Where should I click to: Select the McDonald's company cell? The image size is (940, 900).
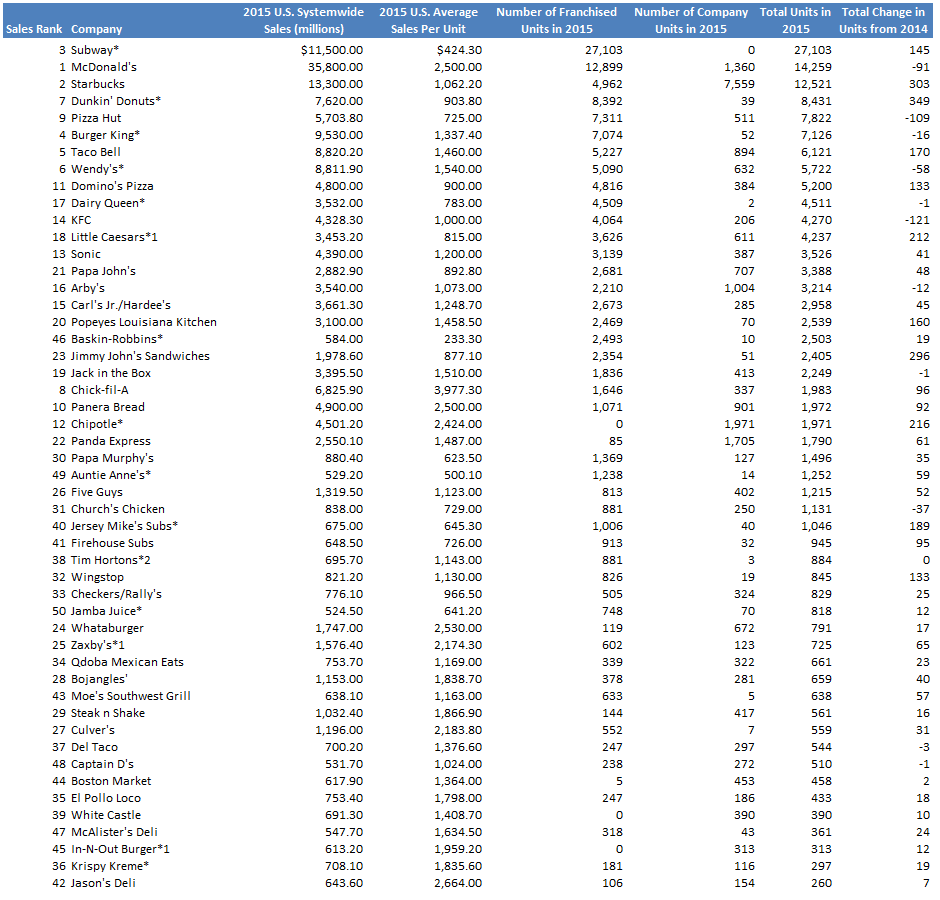tap(104, 67)
